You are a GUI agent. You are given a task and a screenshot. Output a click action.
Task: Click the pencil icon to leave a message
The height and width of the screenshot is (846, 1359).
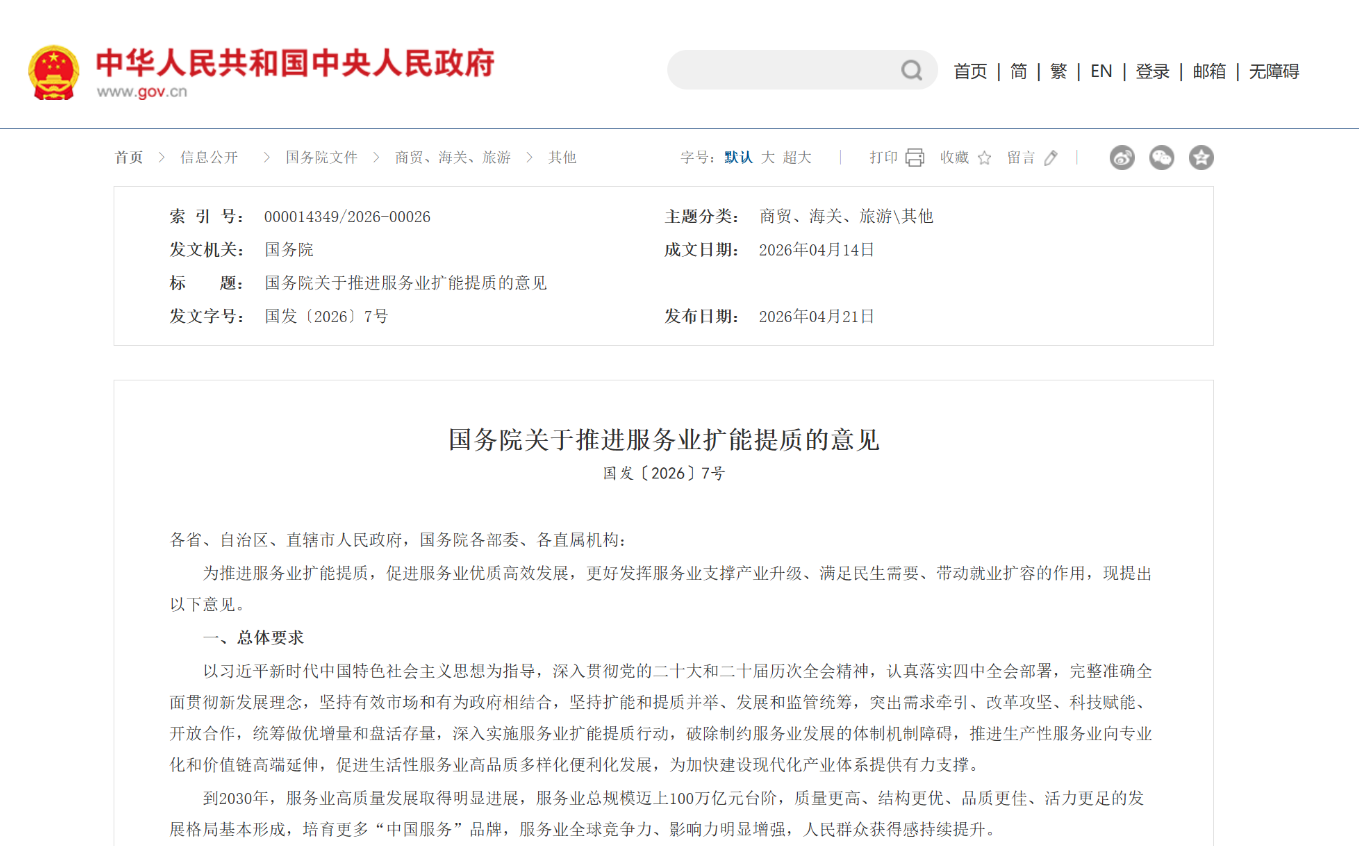pos(1050,157)
